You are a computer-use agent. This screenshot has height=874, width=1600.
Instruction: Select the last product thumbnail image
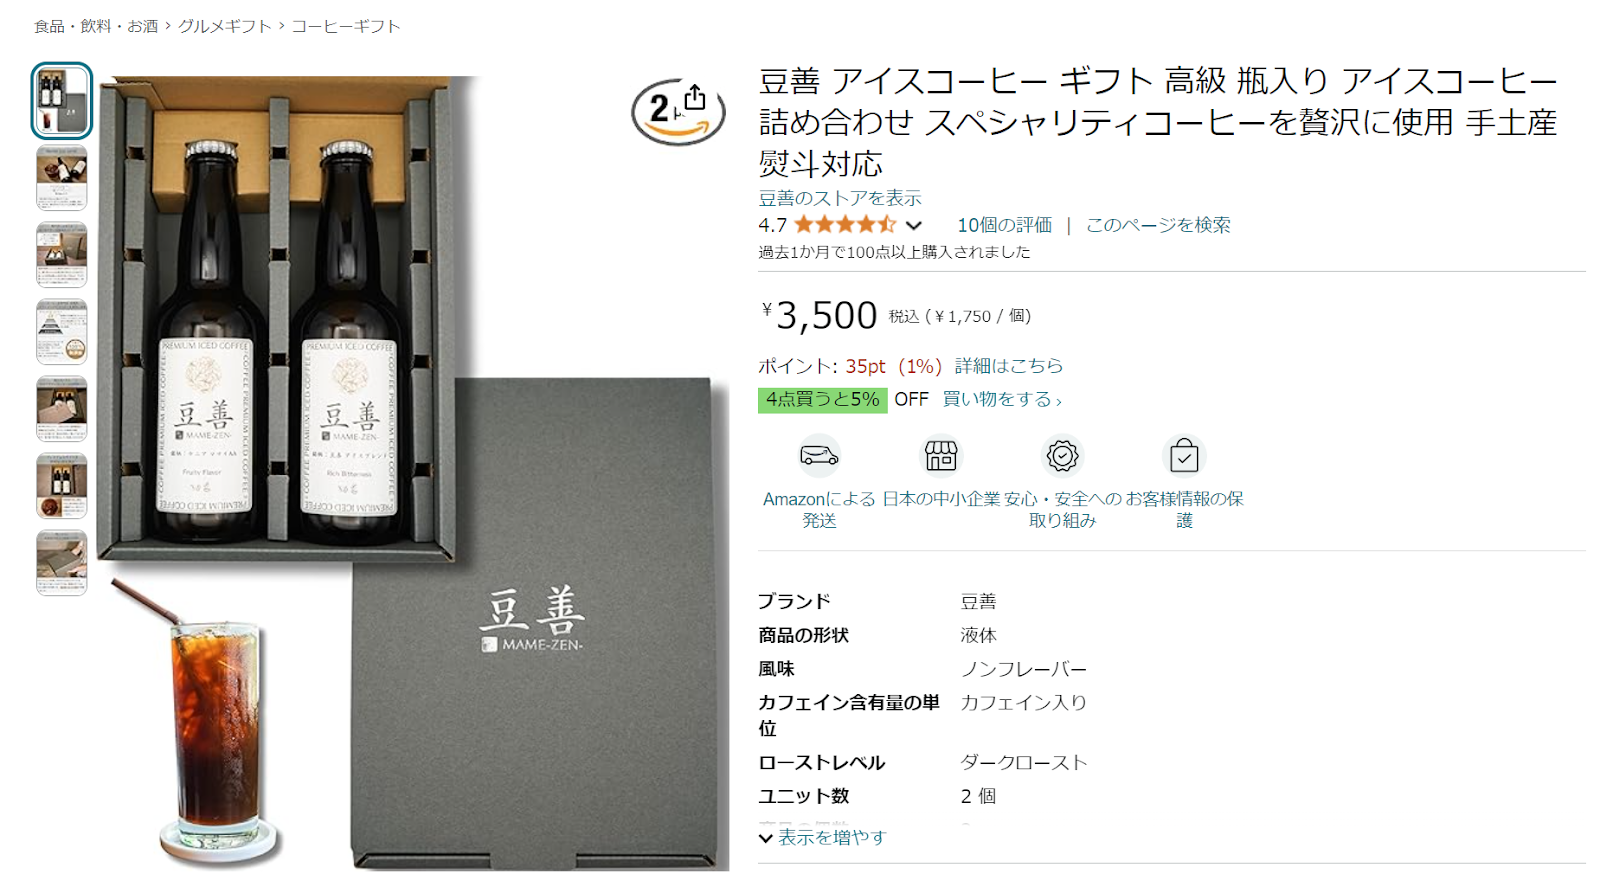click(x=62, y=563)
